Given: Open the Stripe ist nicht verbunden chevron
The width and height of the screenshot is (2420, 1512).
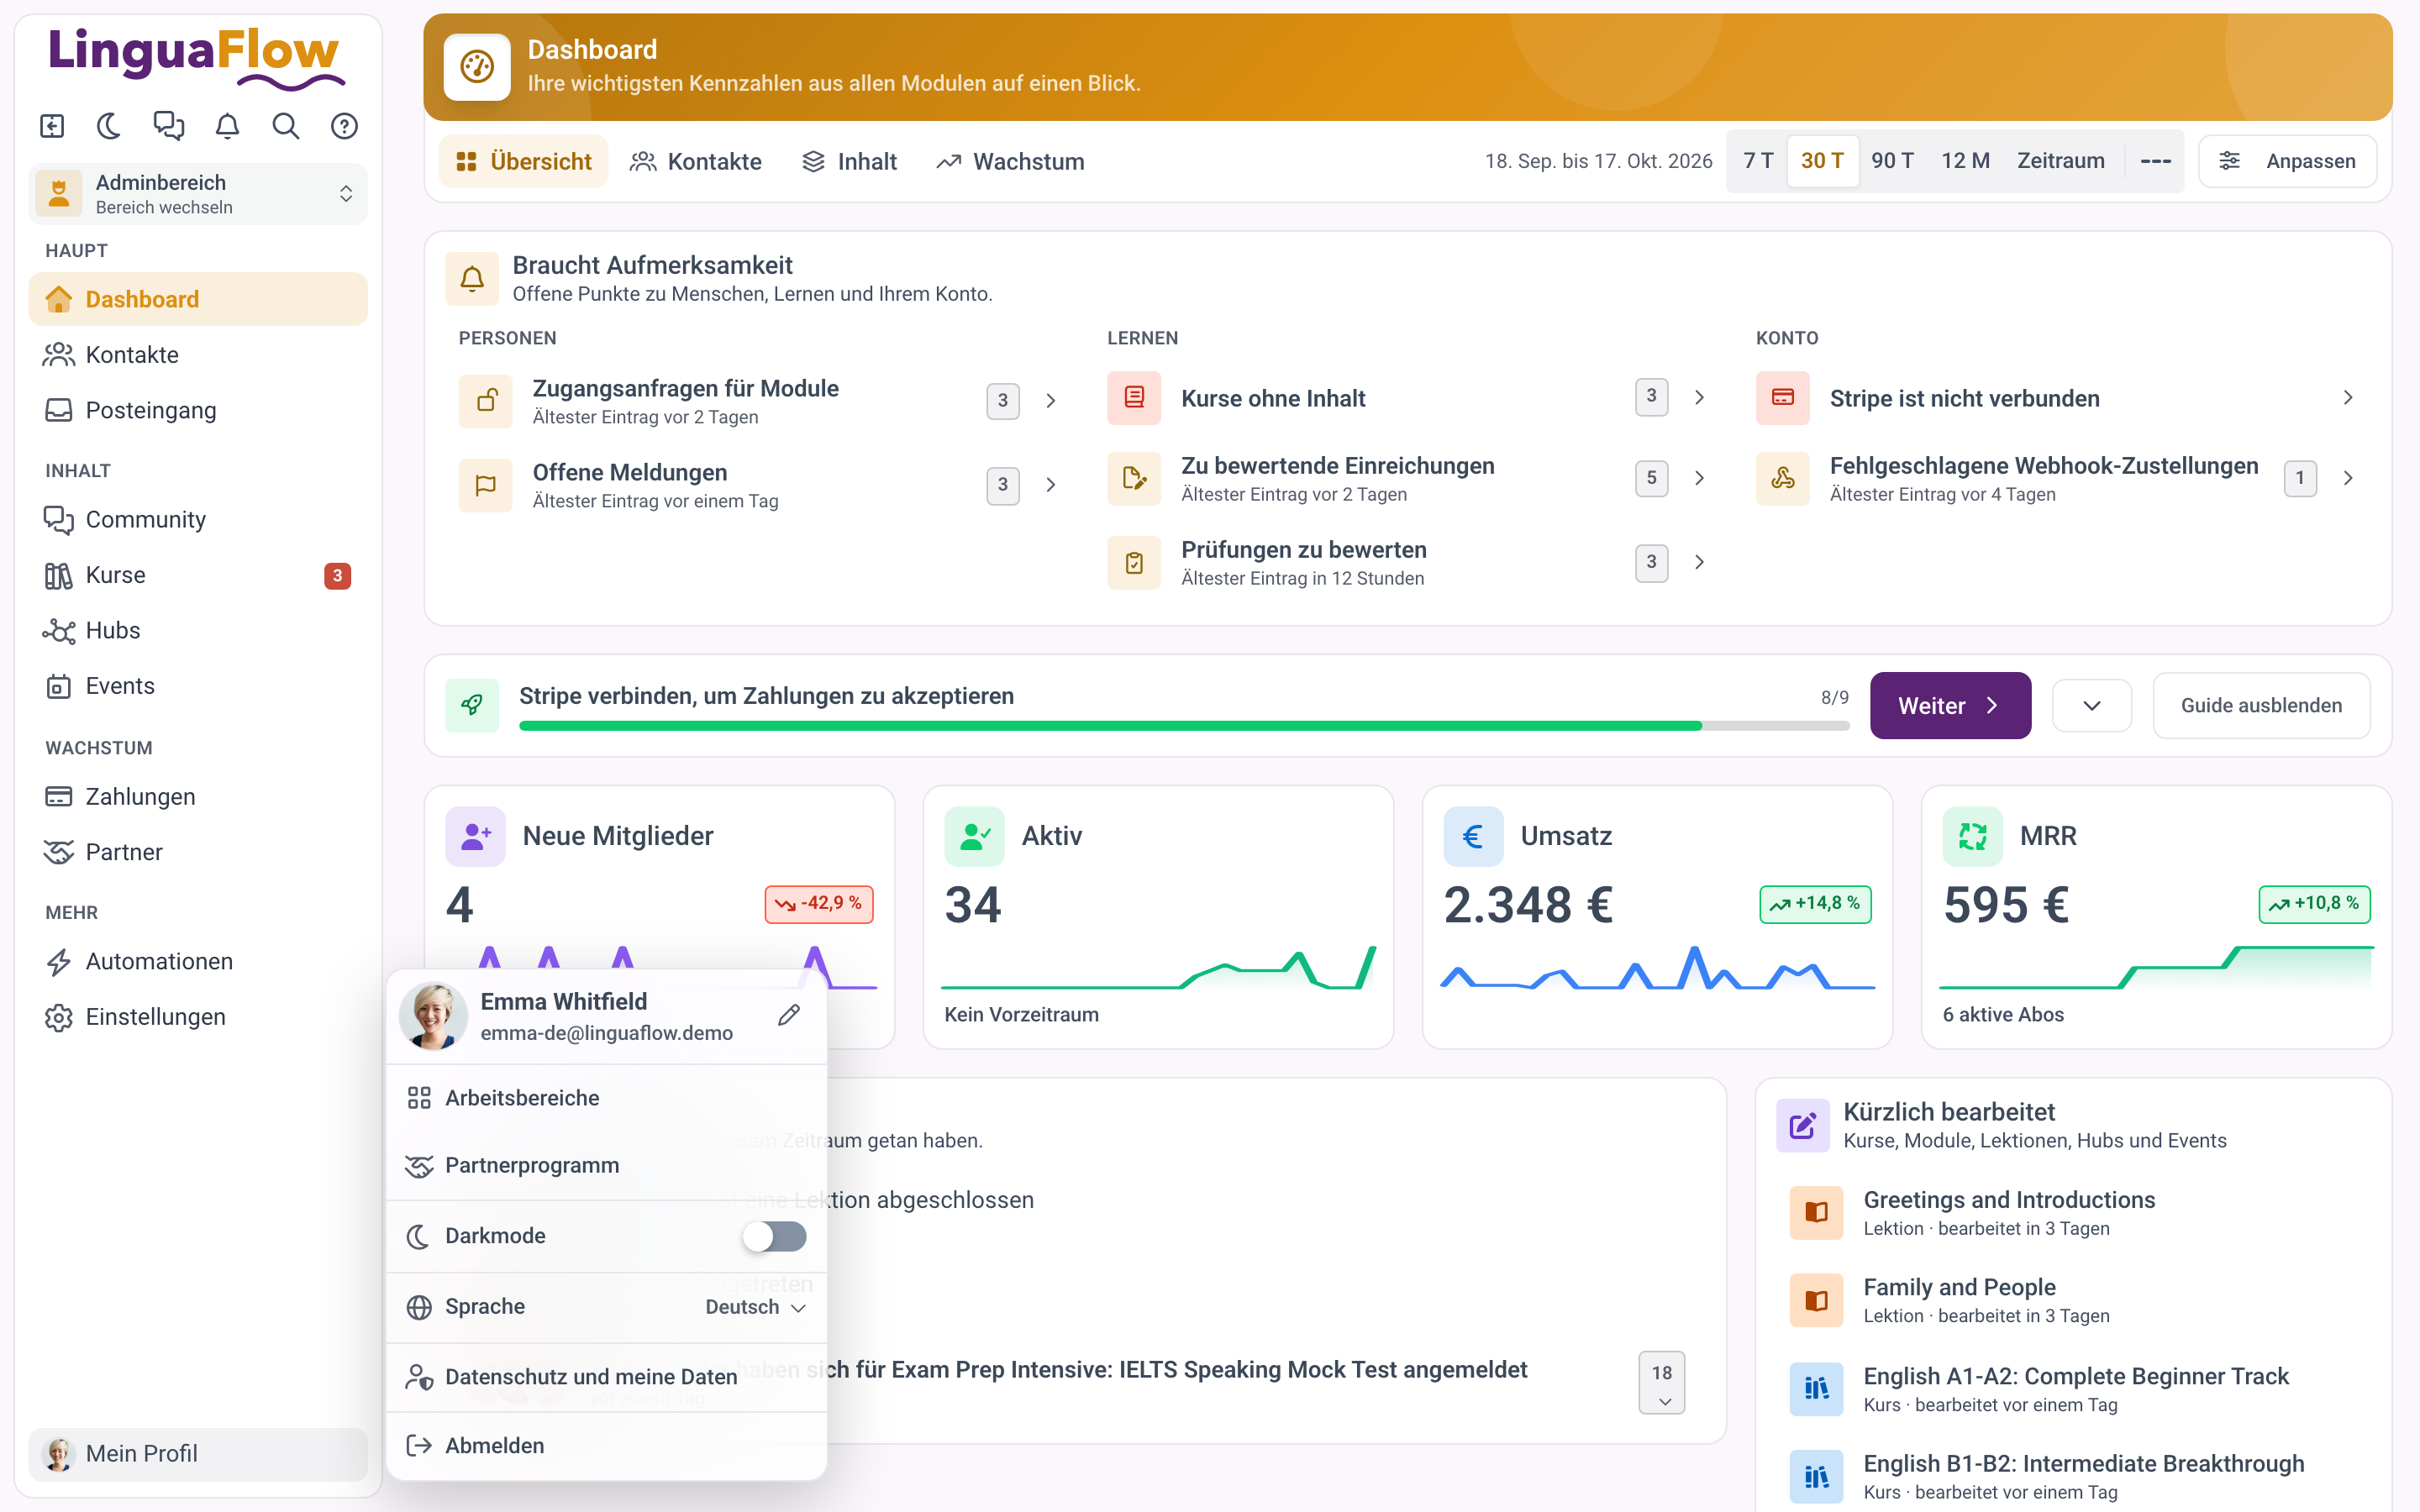Looking at the screenshot, I should point(2347,398).
